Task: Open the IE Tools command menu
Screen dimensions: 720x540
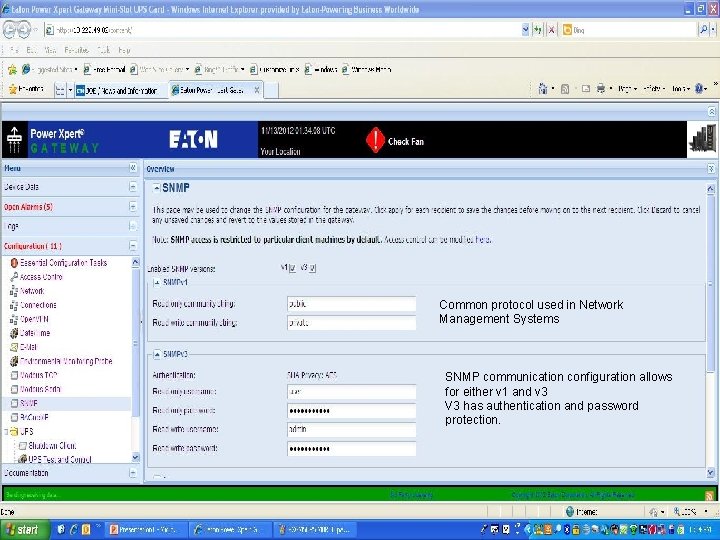Action: [x=681, y=89]
